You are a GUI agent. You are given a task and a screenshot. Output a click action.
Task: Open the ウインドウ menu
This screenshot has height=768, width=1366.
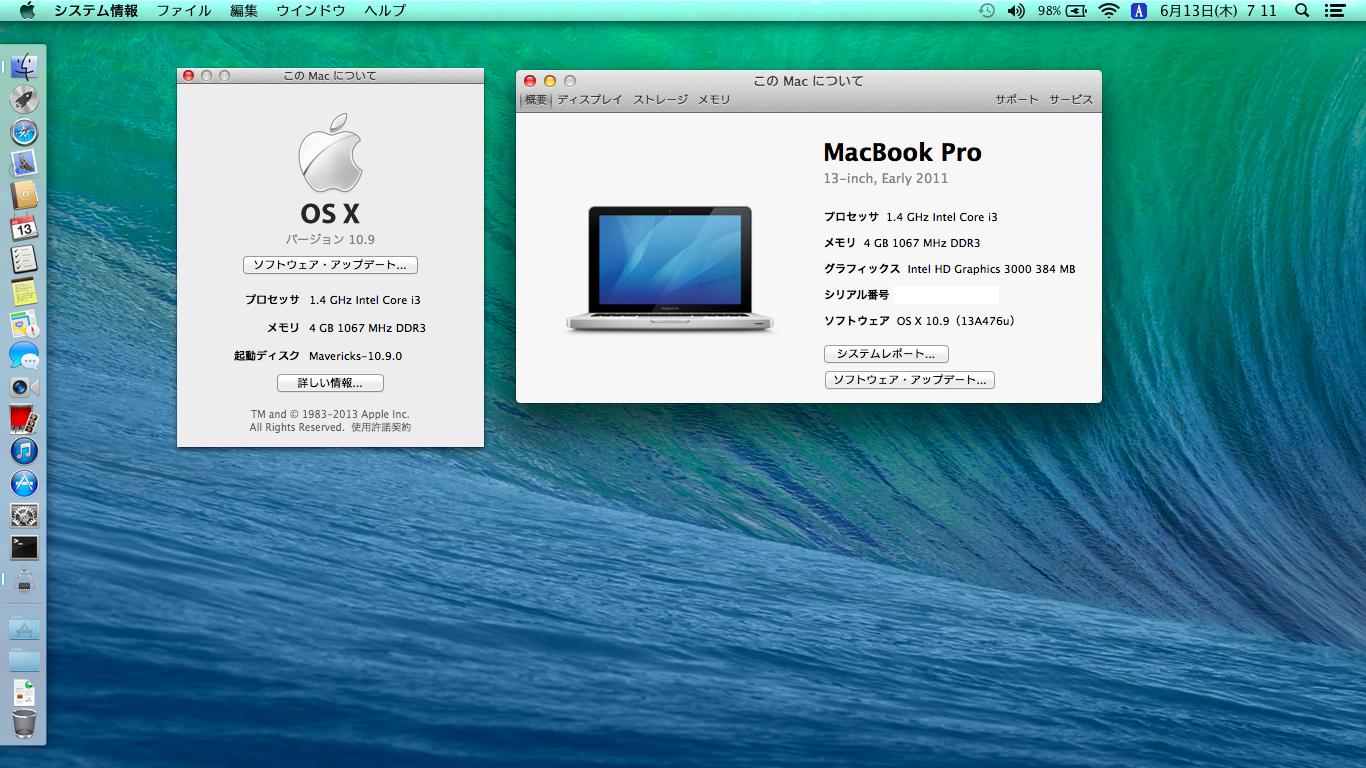click(x=311, y=10)
